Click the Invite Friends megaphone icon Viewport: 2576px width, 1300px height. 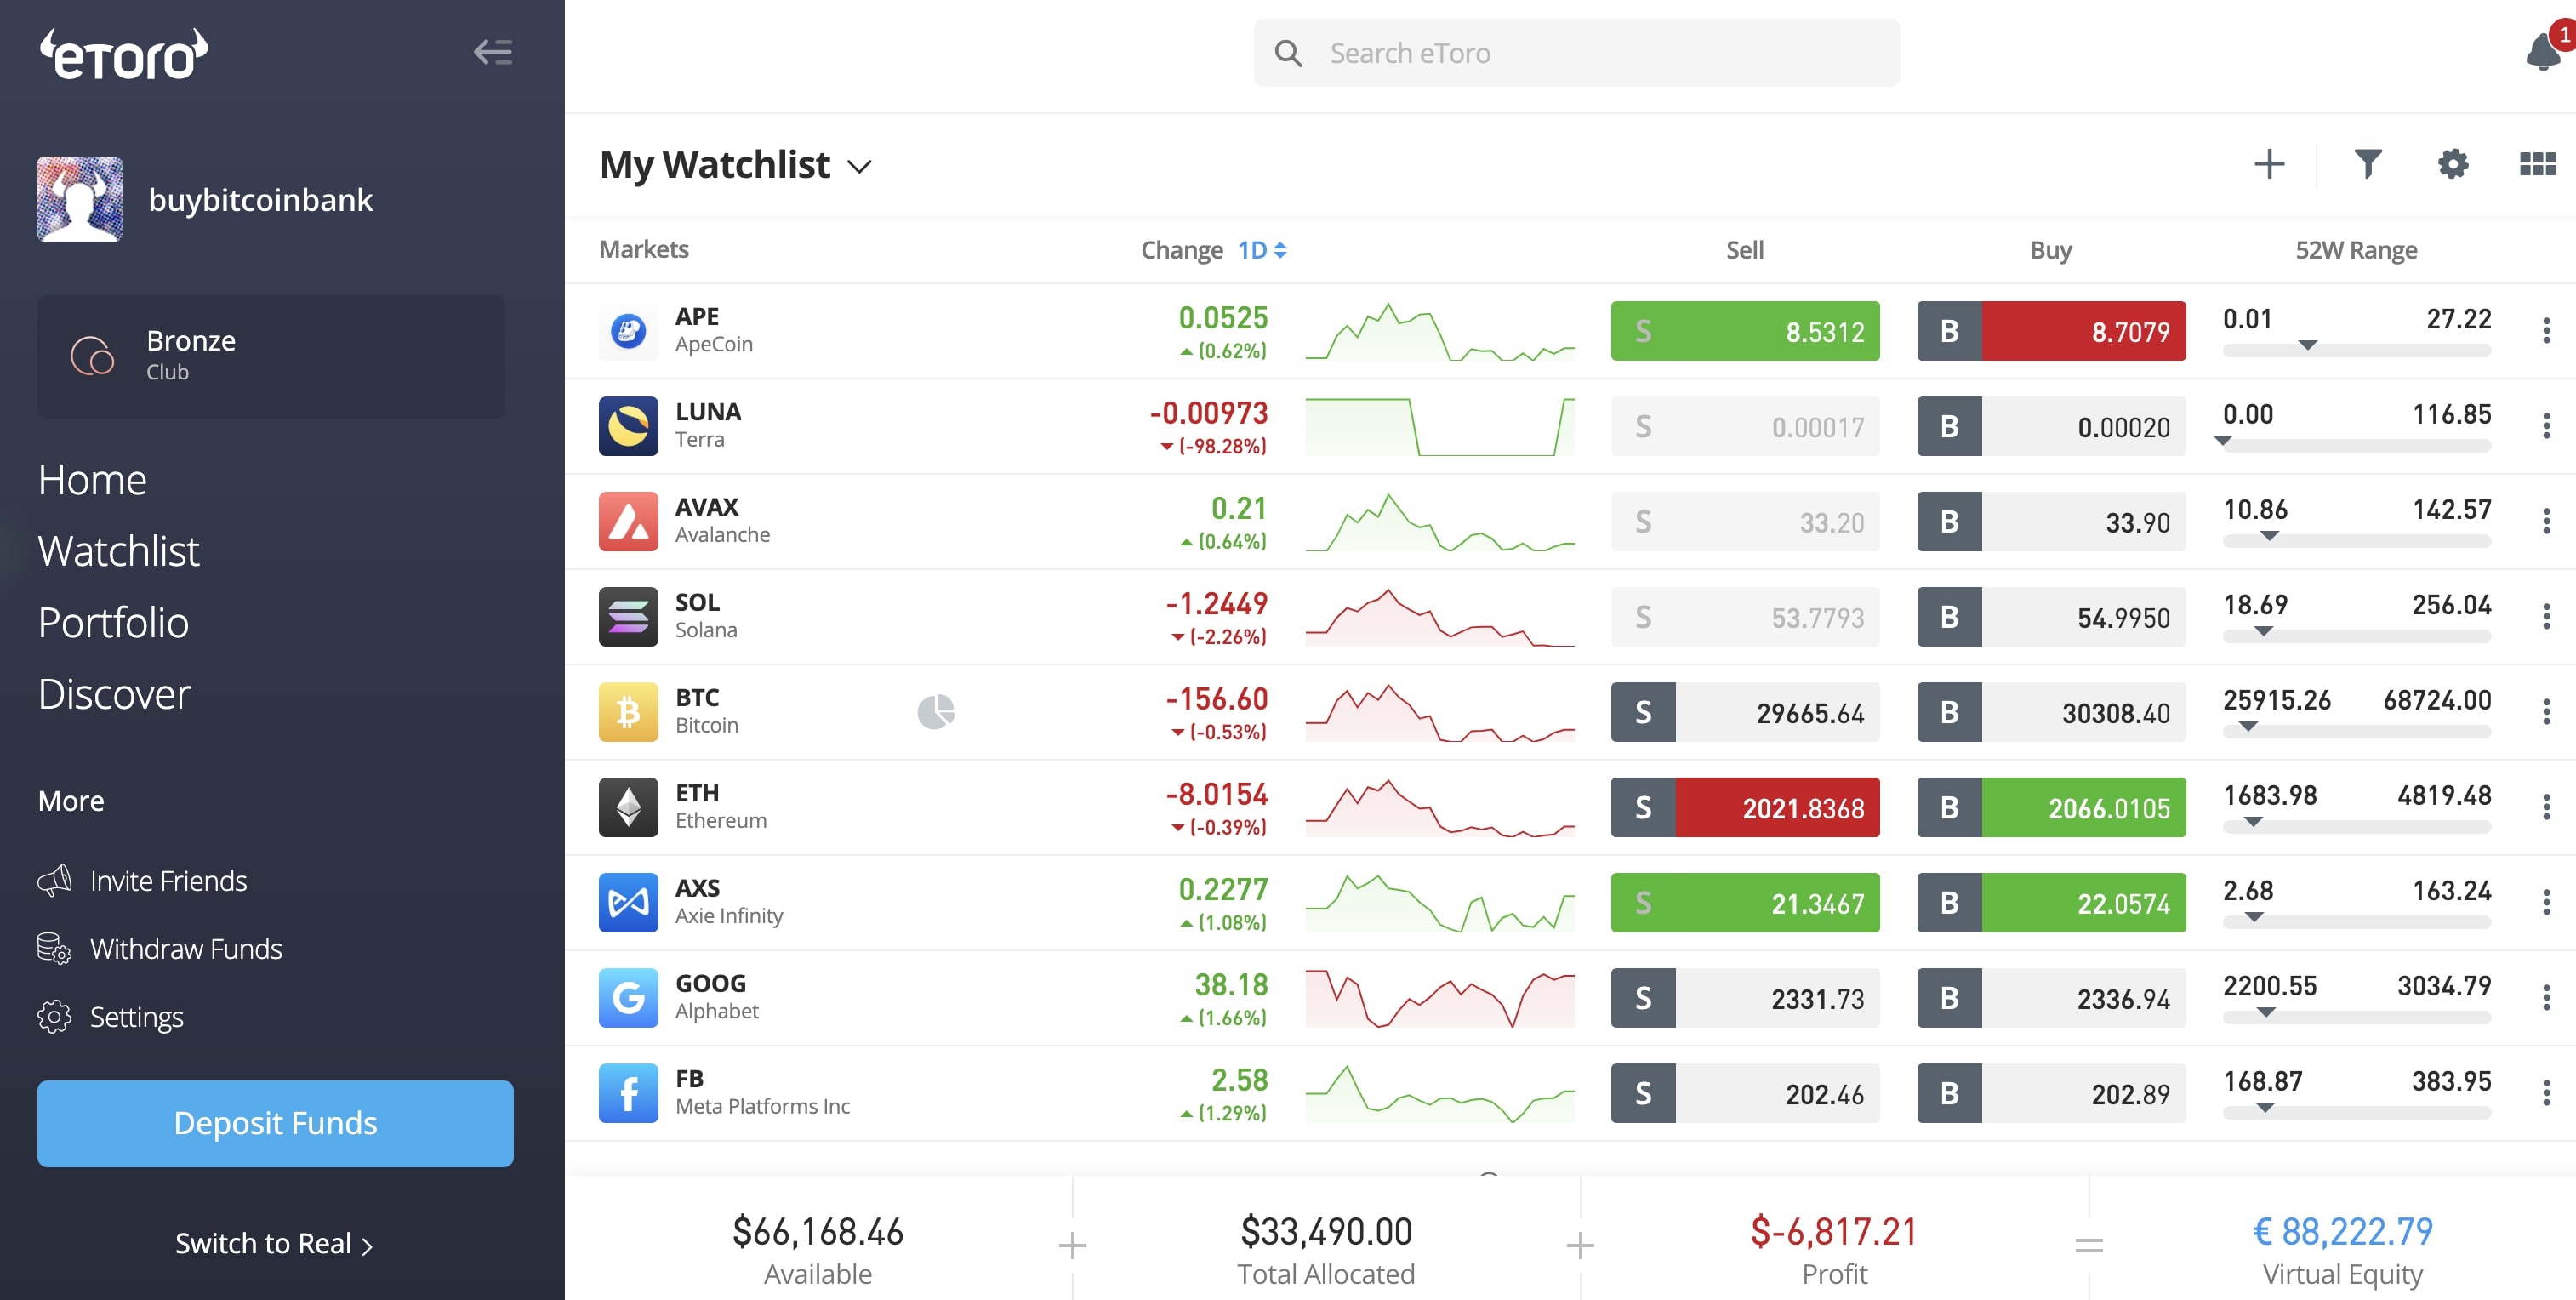(x=54, y=880)
